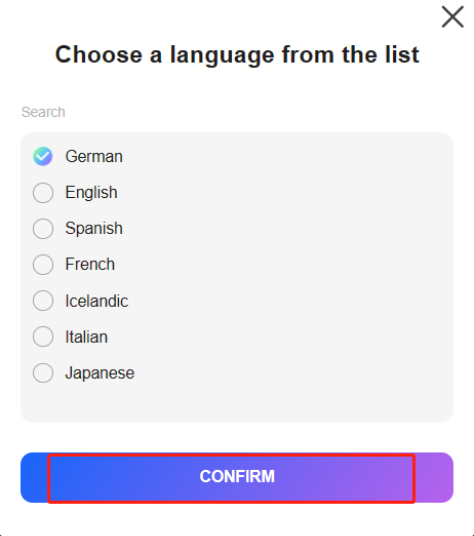
Task: Choose the Japanese radio button
Action: point(43,373)
